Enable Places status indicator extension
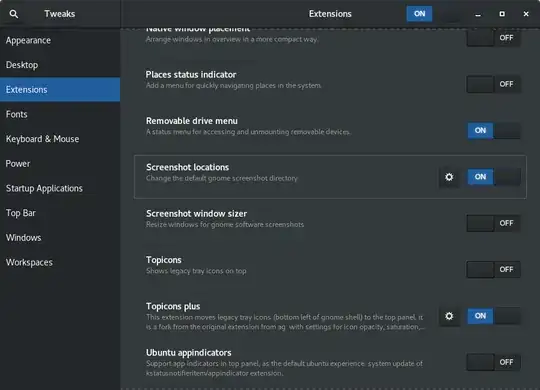540x390 pixels. [x=494, y=84]
